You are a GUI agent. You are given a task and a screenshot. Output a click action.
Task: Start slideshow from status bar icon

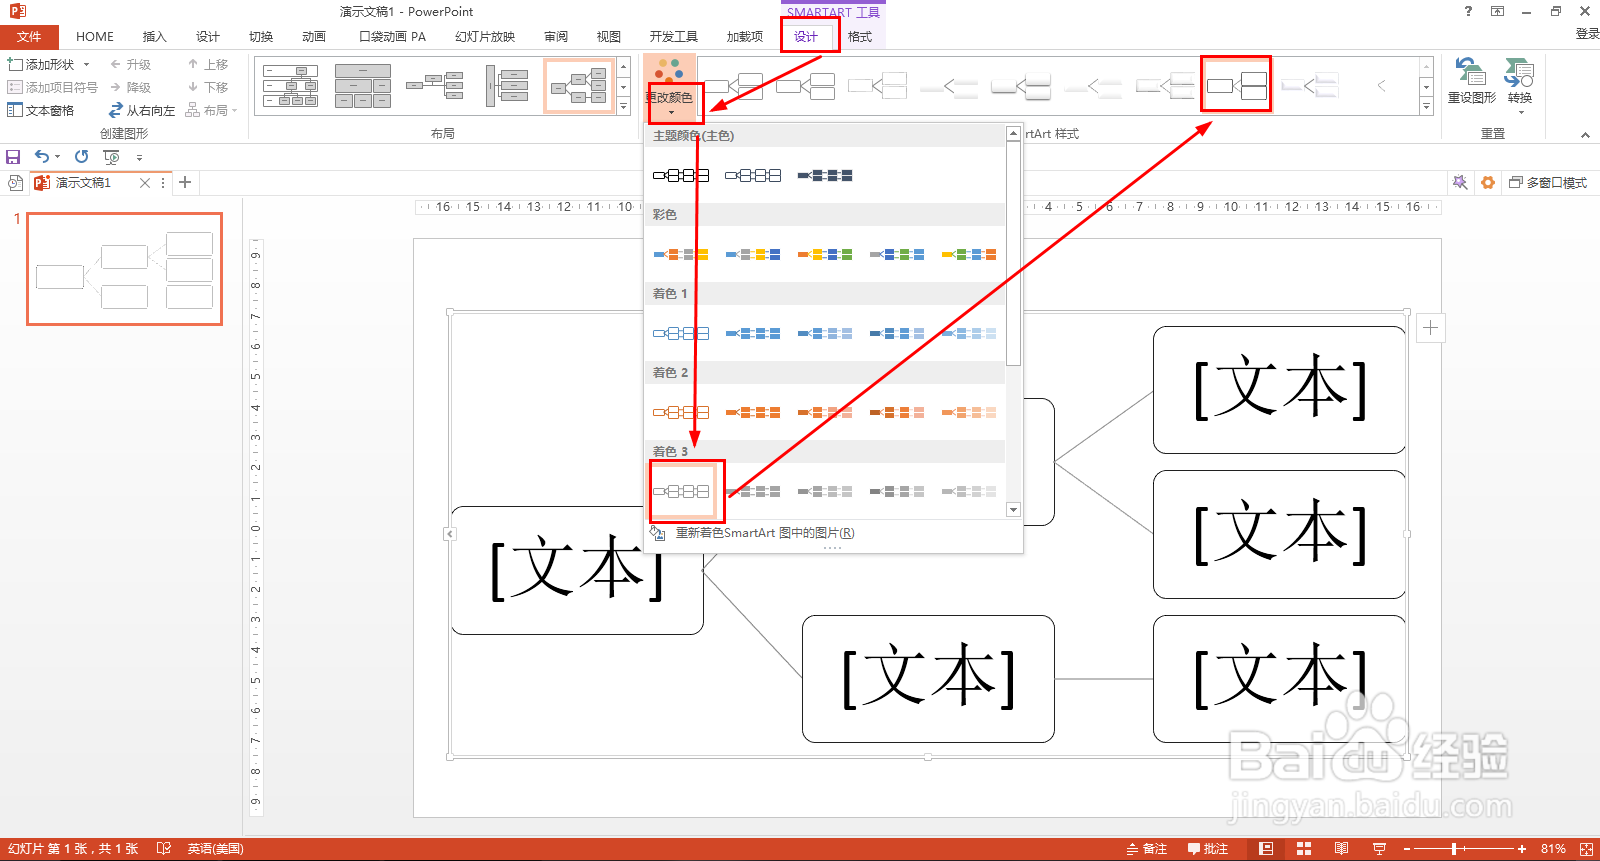pos(1379,849)
